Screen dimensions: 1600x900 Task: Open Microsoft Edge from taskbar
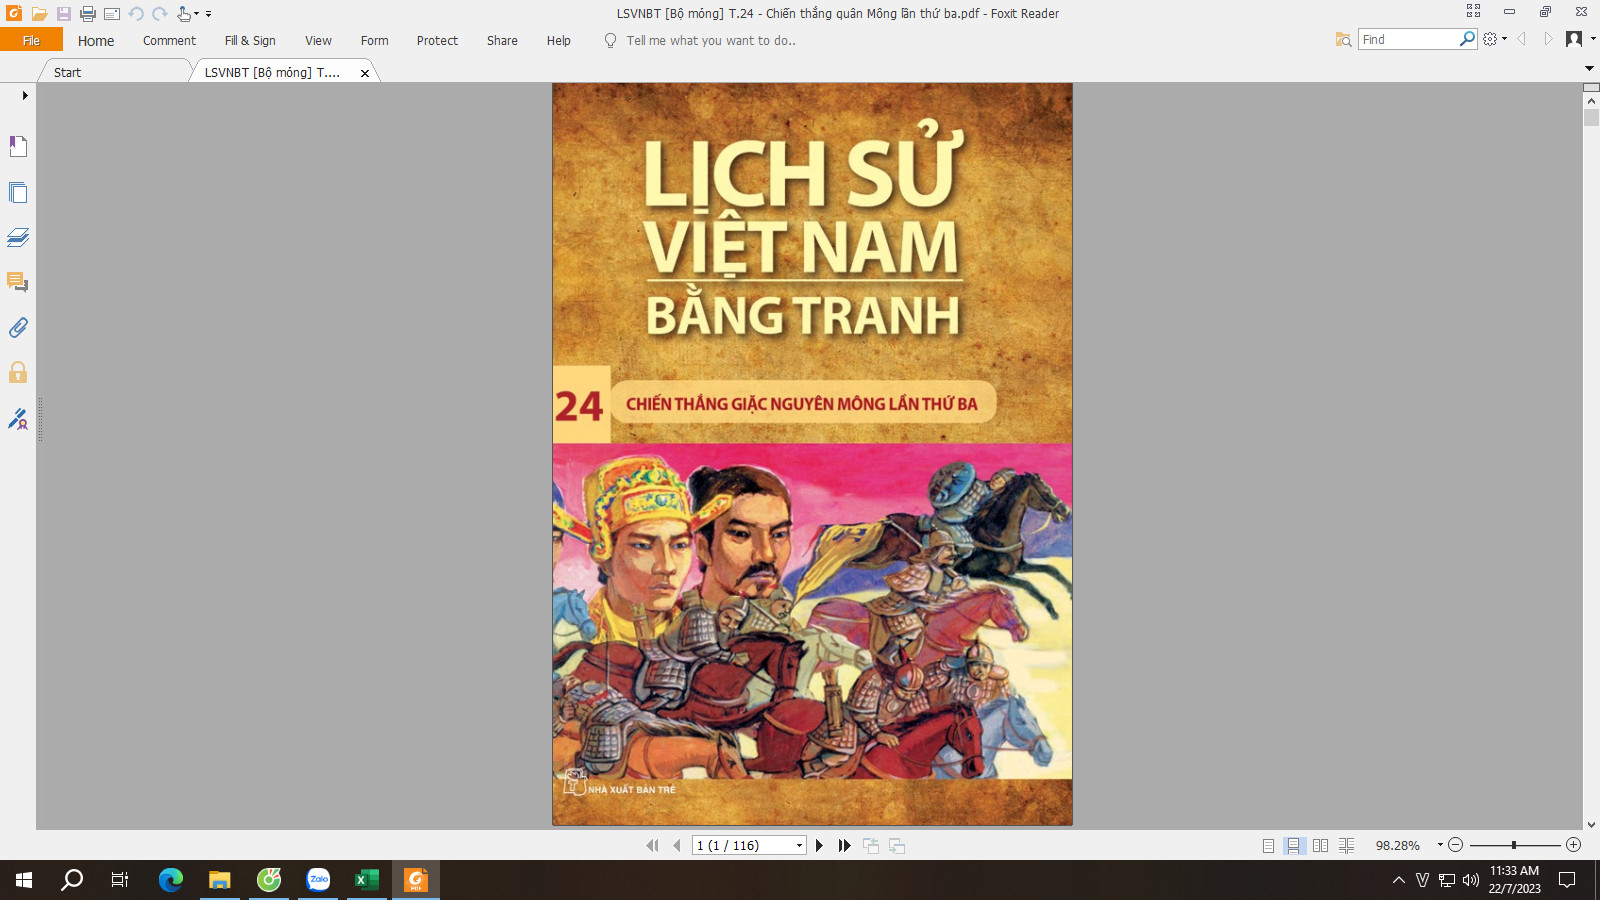(171, 880)
